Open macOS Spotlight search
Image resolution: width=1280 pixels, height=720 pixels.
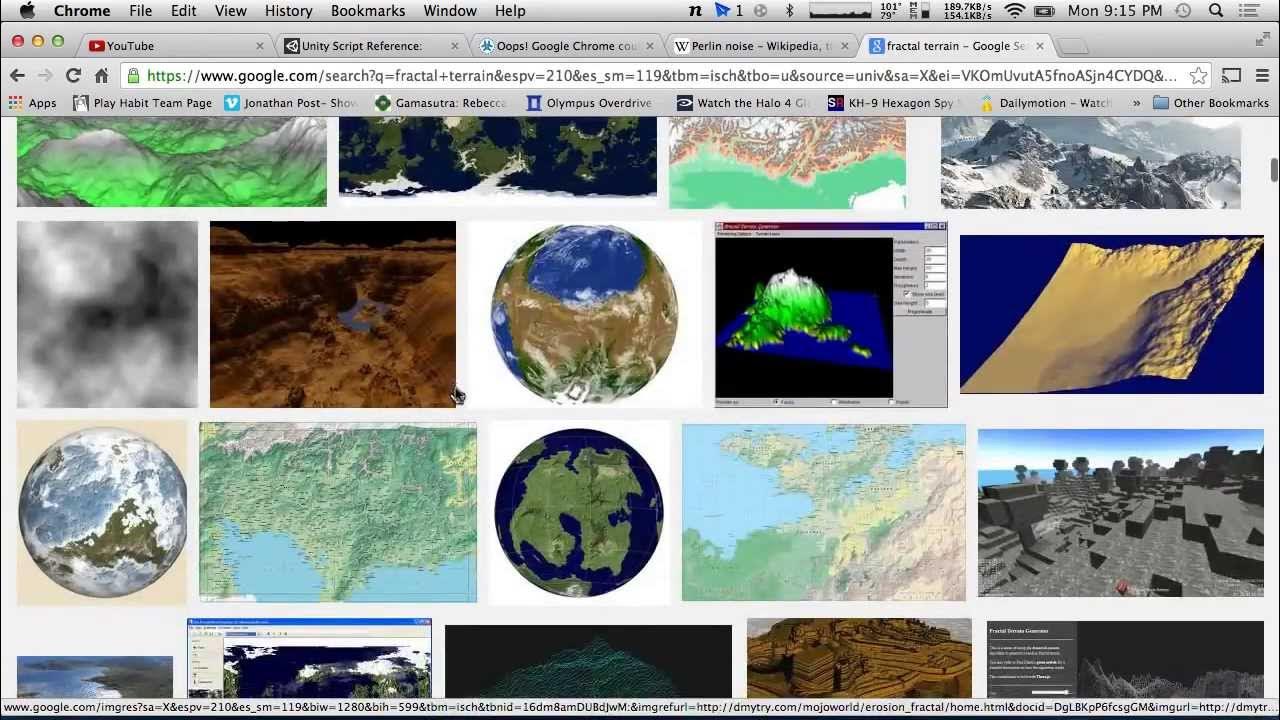coord(1216,11)
